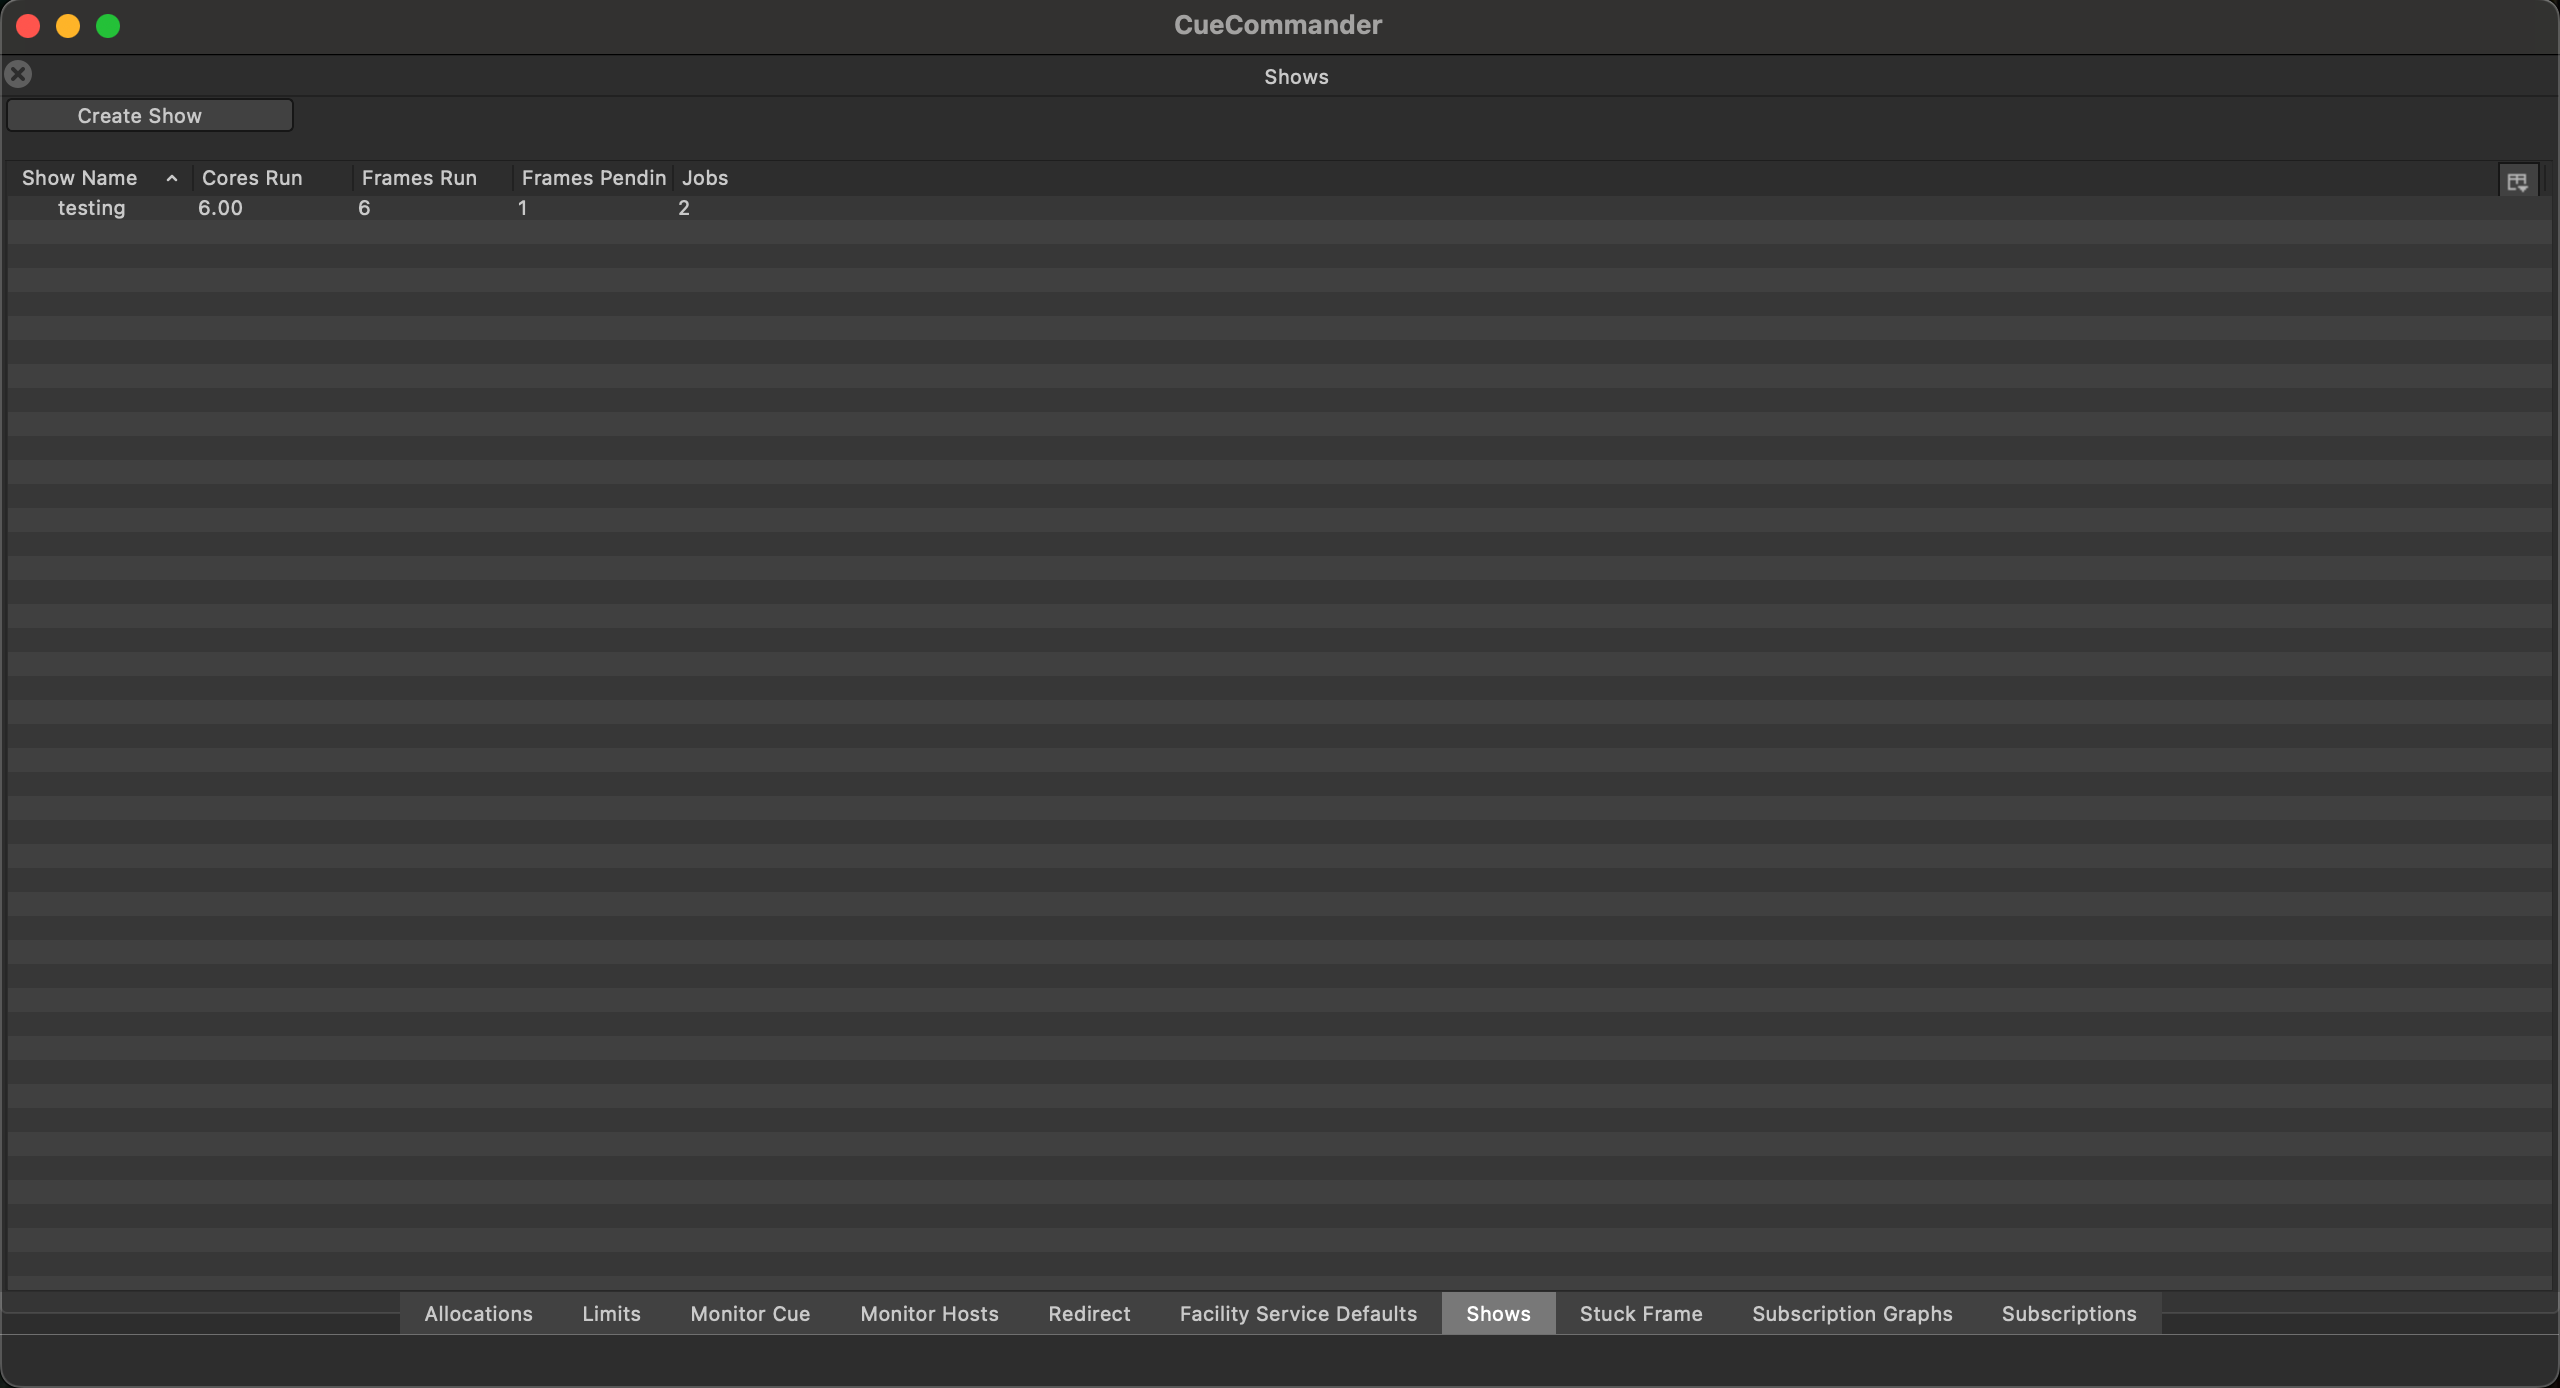Open the Monitor Cue tab
Viewport: 2560px width, 1388px height.
750,1313
